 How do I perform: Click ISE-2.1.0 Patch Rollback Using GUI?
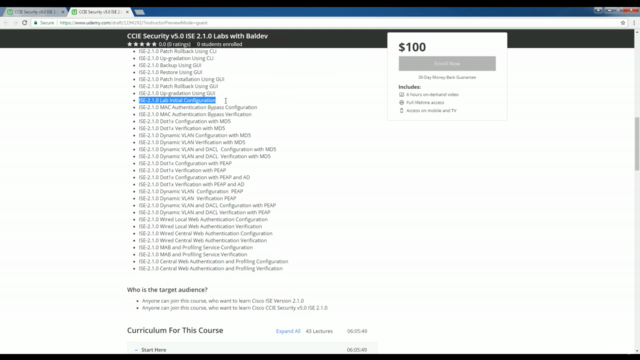coord(178,86)
